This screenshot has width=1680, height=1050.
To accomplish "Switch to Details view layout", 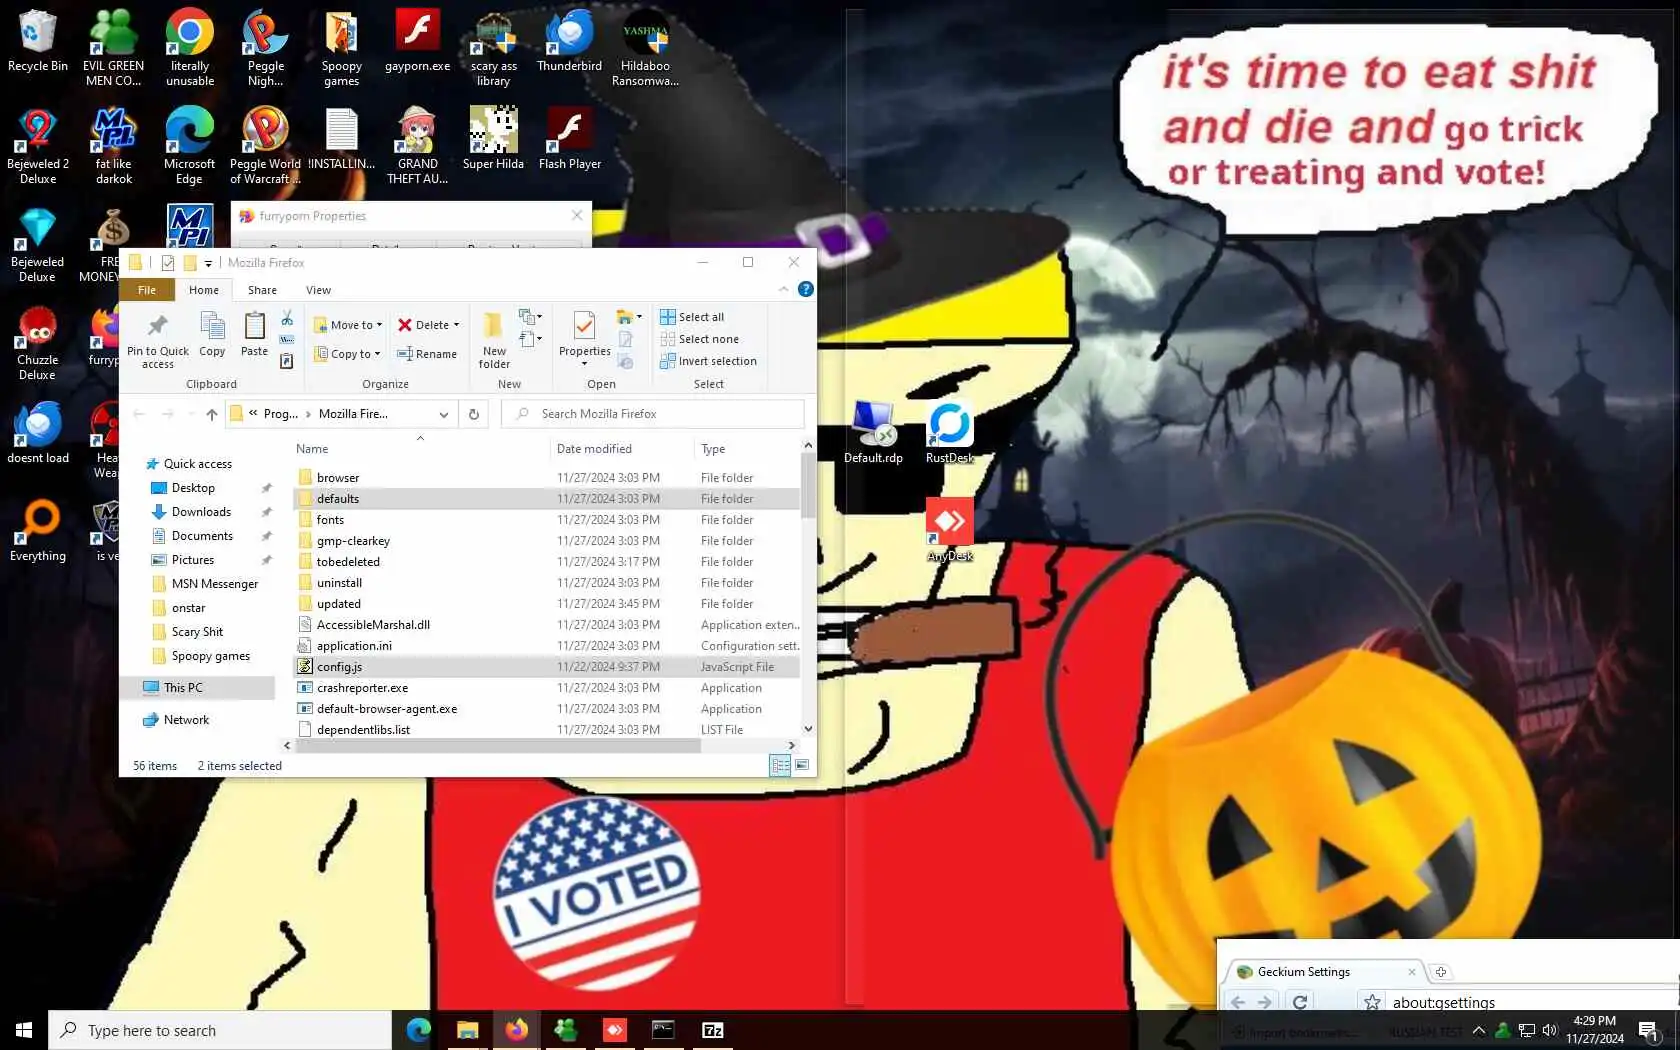I will click(x=780, y=765).
